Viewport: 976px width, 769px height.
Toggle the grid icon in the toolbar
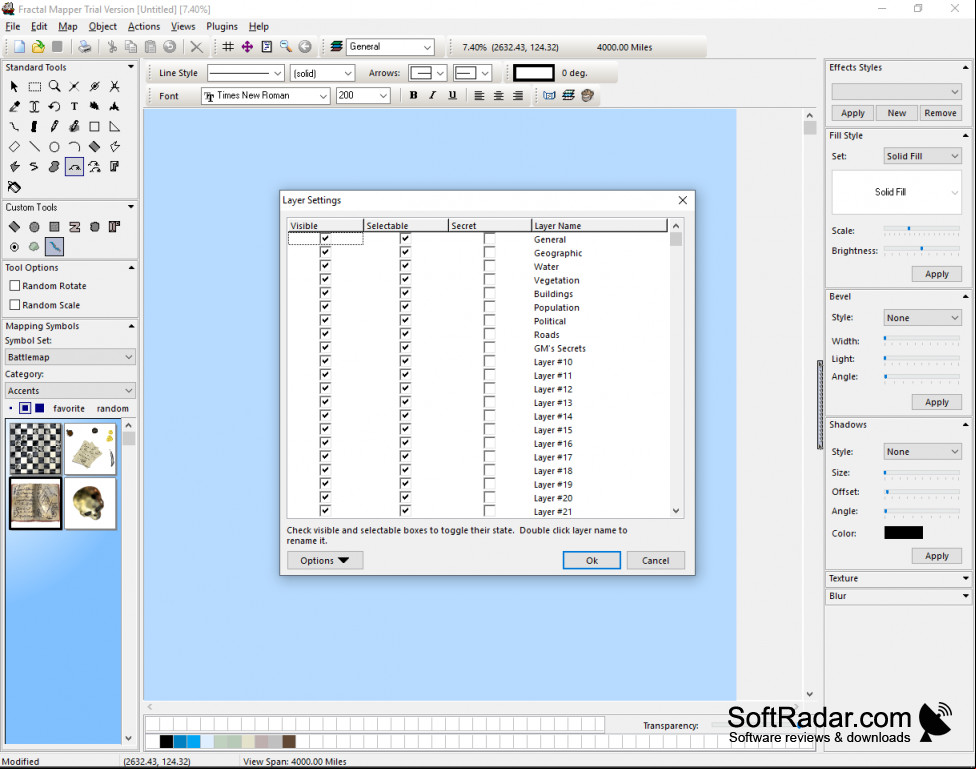coord(228,47)
